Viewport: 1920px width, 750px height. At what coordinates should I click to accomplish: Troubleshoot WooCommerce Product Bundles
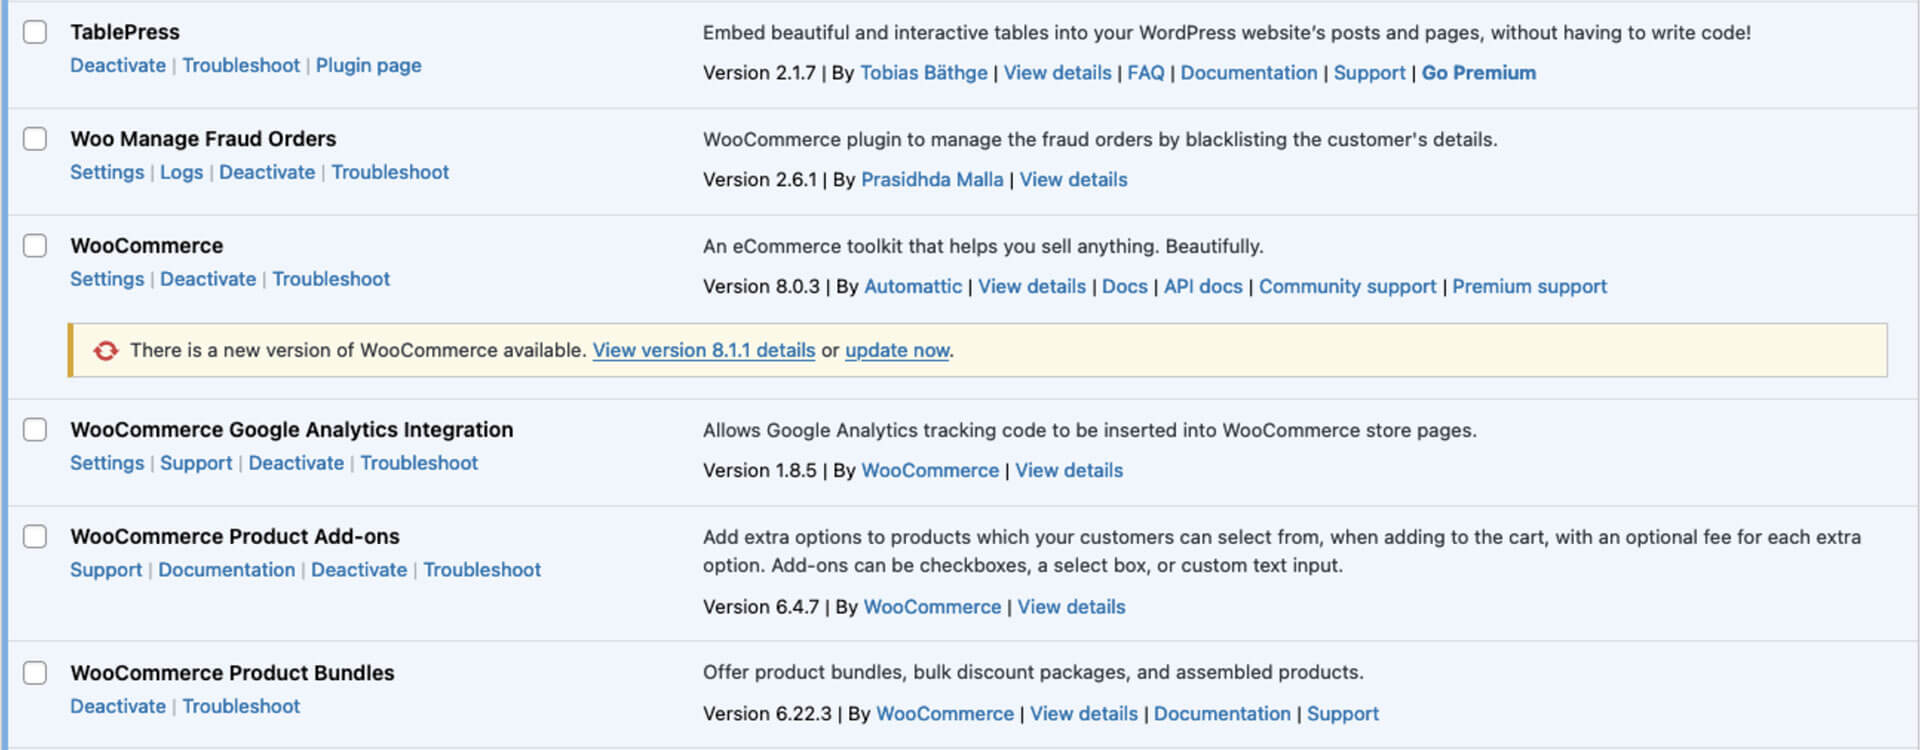241,707
